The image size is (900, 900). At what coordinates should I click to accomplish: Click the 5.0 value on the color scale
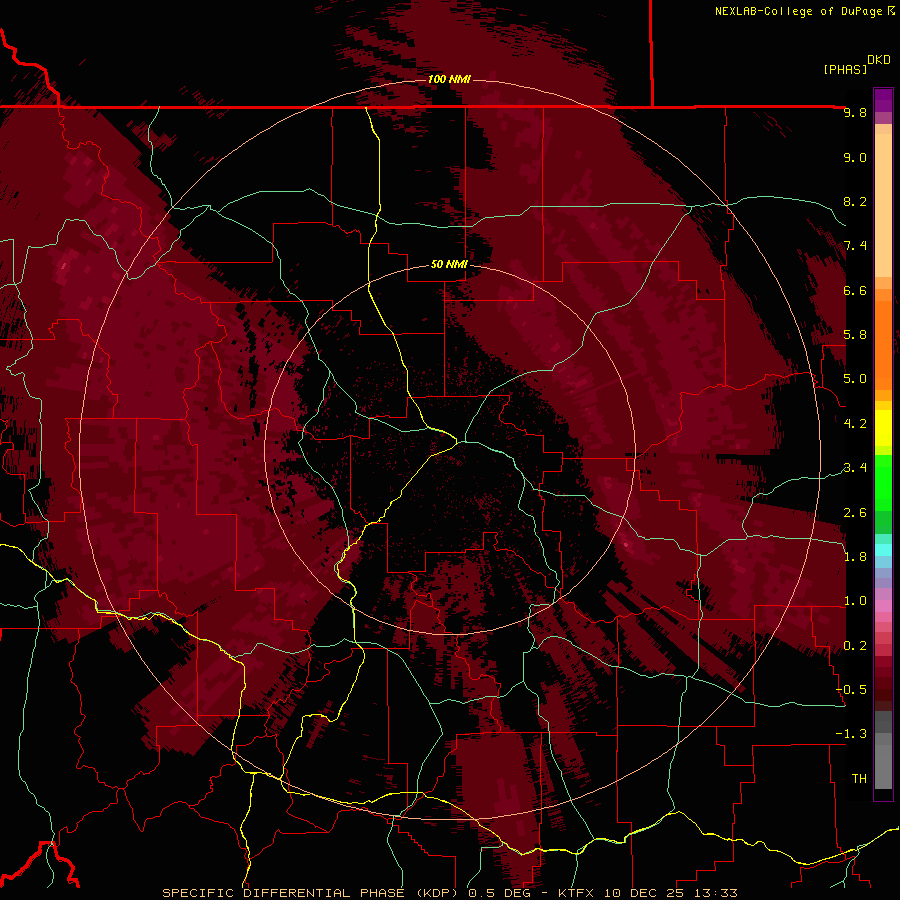[855, 379]
